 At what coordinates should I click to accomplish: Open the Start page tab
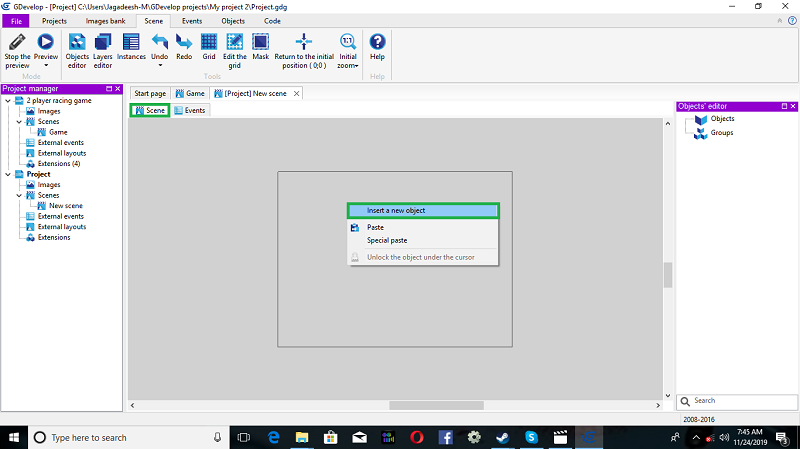coord(150,93)
